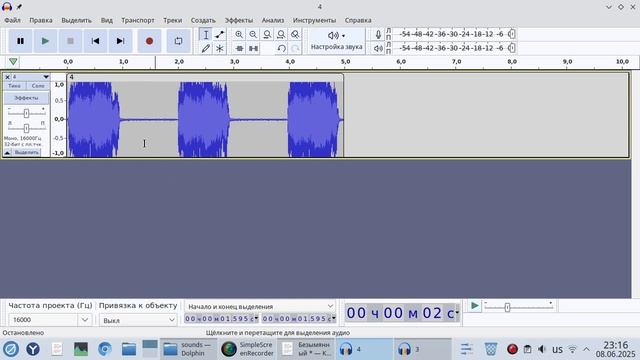The width and height of the screenshot is (640, 360).
Task: Solo track 4 with the Соло button
Action: tap(38, 86)
